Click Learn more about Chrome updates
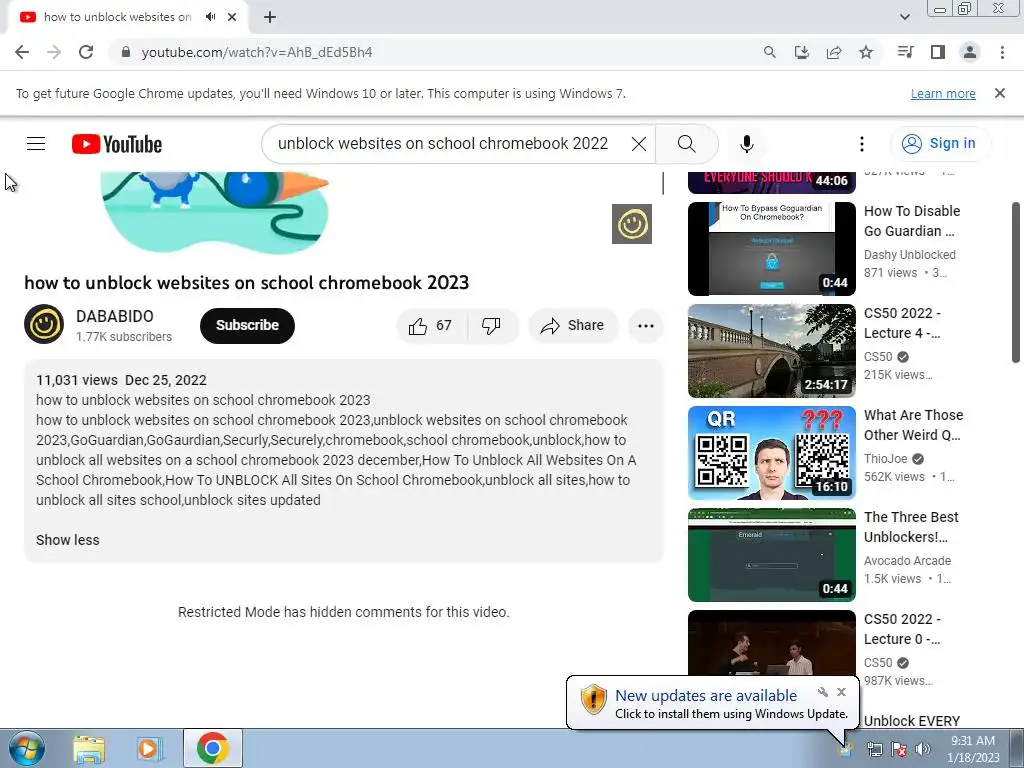 [x=943, y=93]
